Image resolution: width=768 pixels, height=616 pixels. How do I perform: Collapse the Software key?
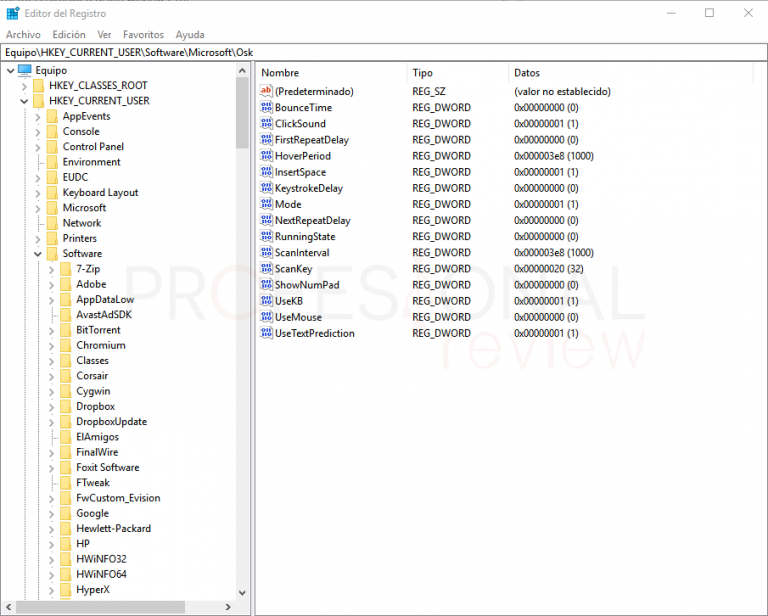click(38, 254)
